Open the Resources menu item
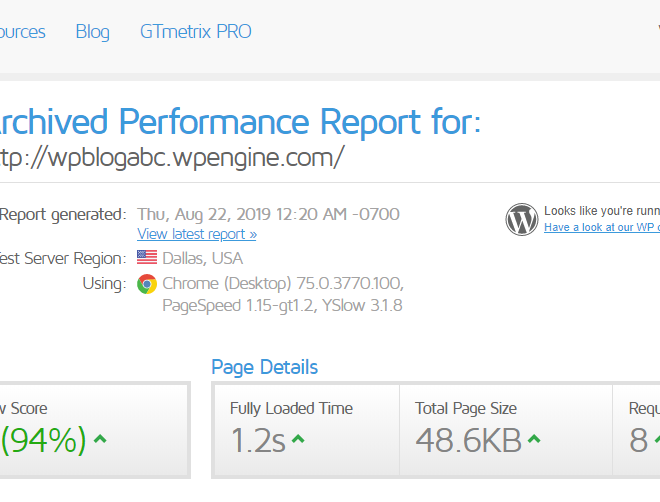 (22, 32)
